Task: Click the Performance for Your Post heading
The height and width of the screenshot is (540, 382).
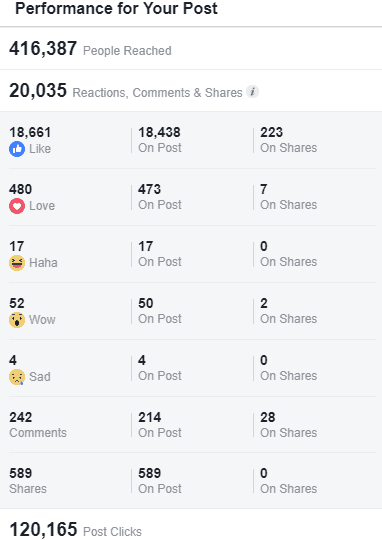Action: pyautogui.click(x=116, y=8)
